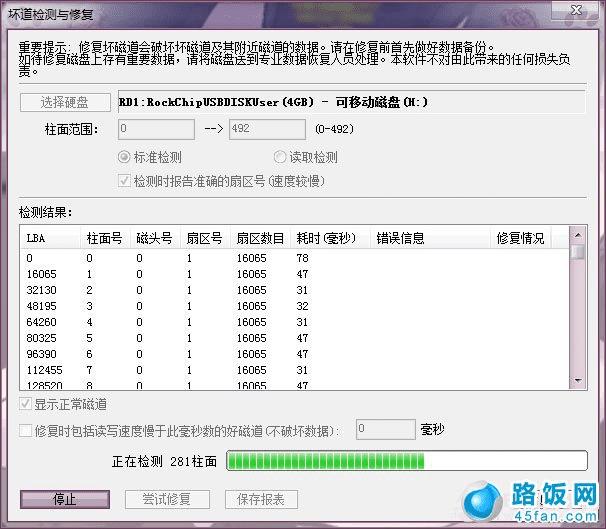Select the result row with LBA 64260
This screenshot has width=606, height=529.
pos(294,322)
